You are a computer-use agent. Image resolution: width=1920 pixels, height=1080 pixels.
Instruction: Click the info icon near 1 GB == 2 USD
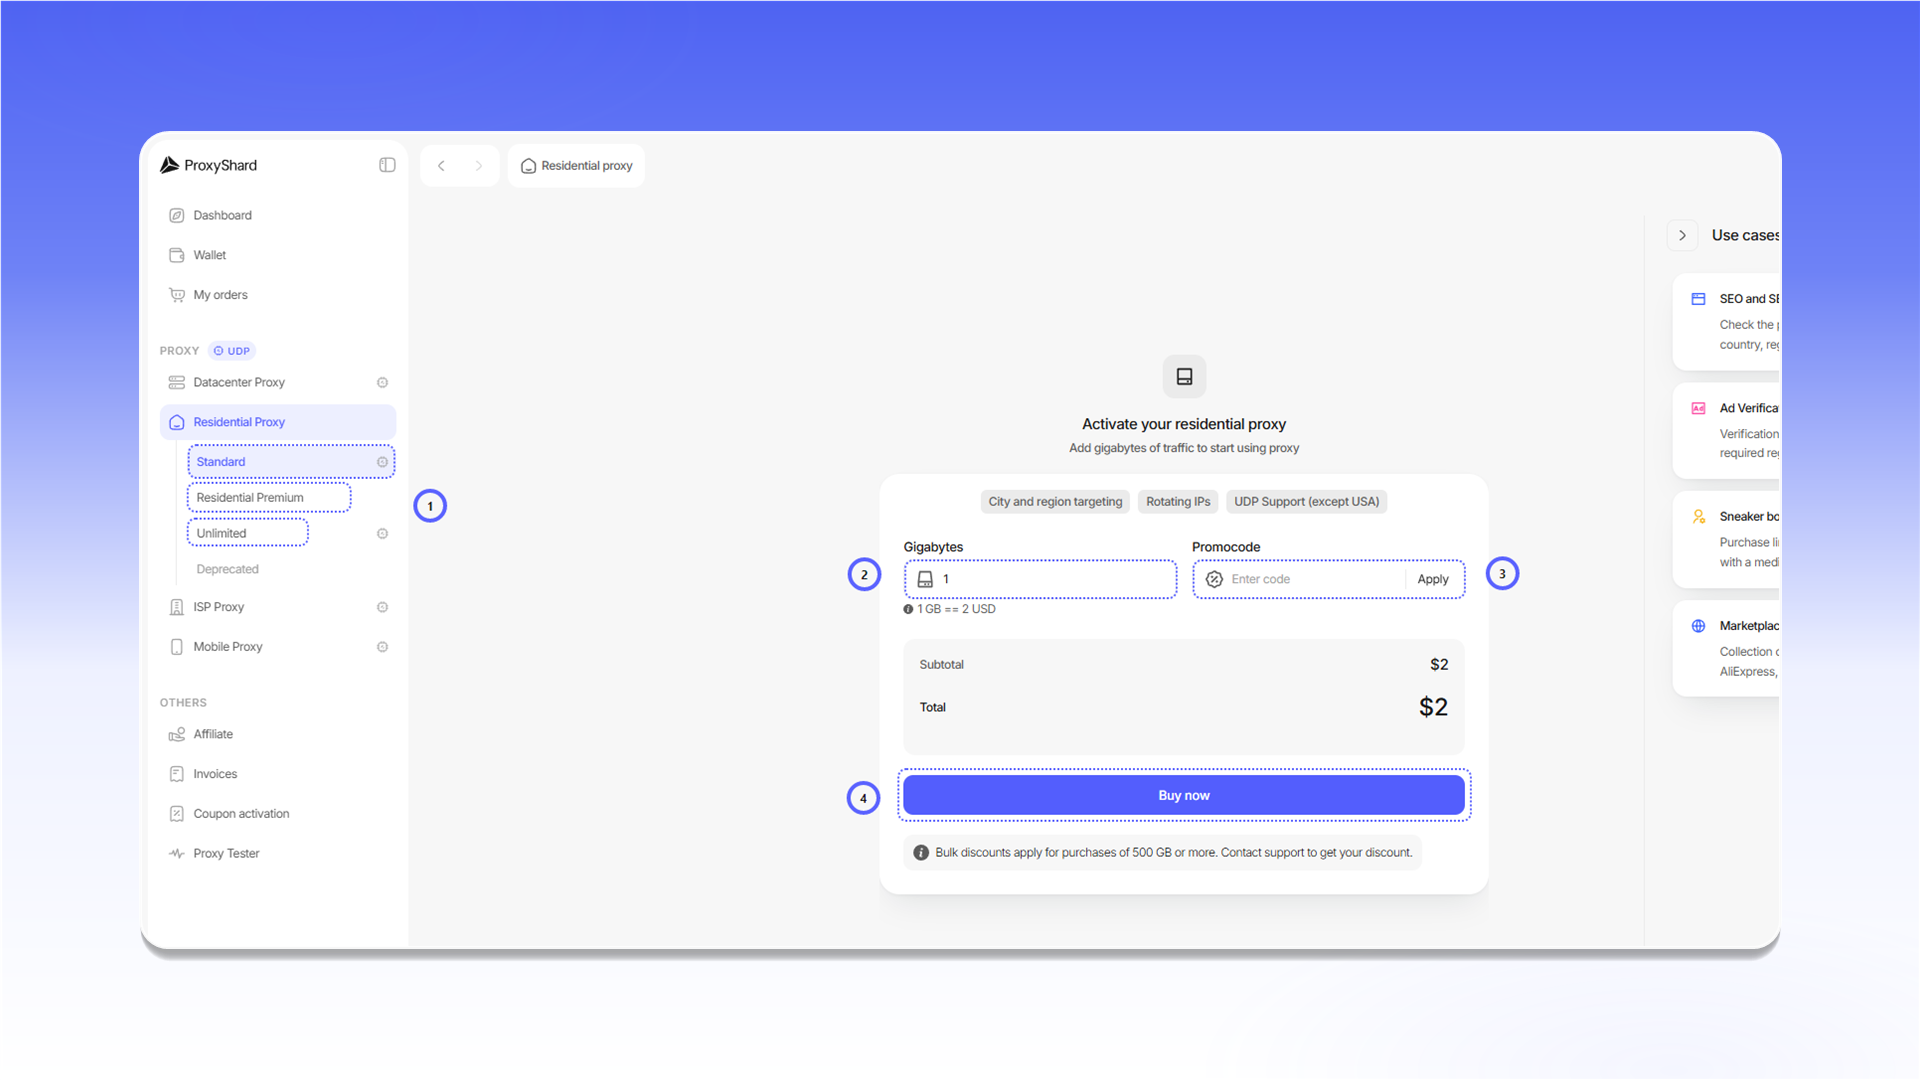(x=908, y=609)
